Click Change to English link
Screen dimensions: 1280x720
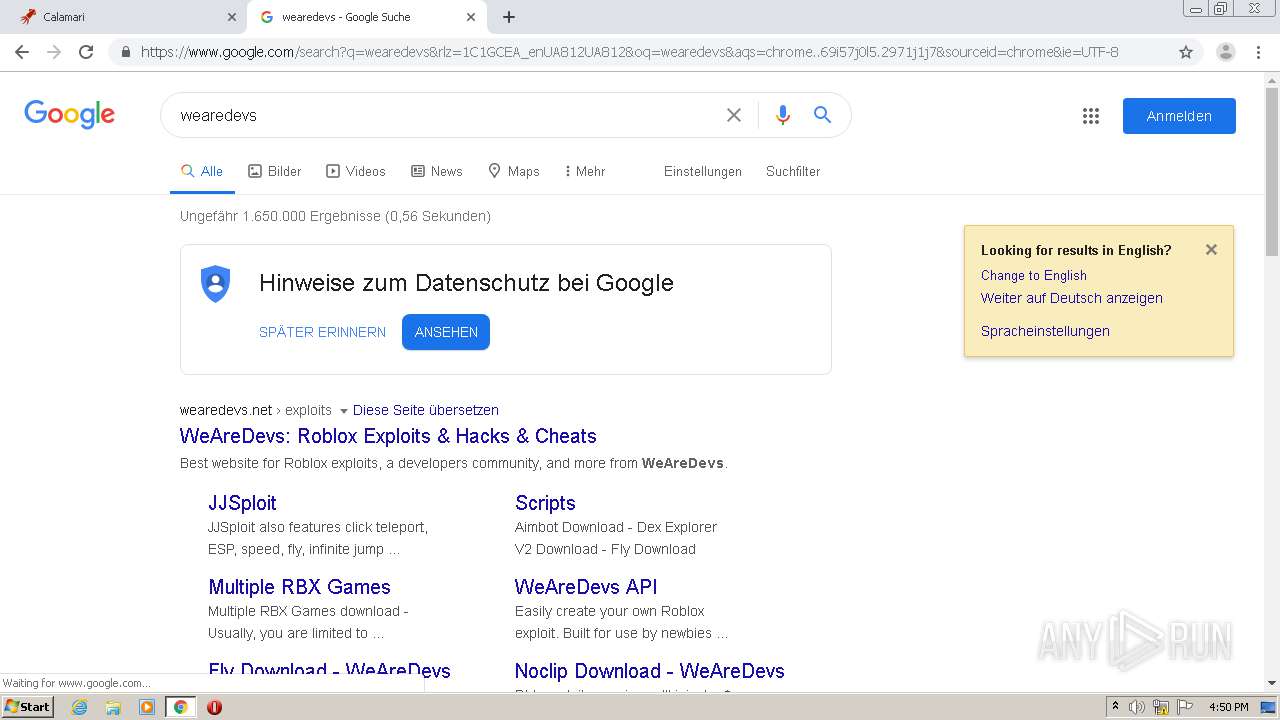coord(1034,276)
